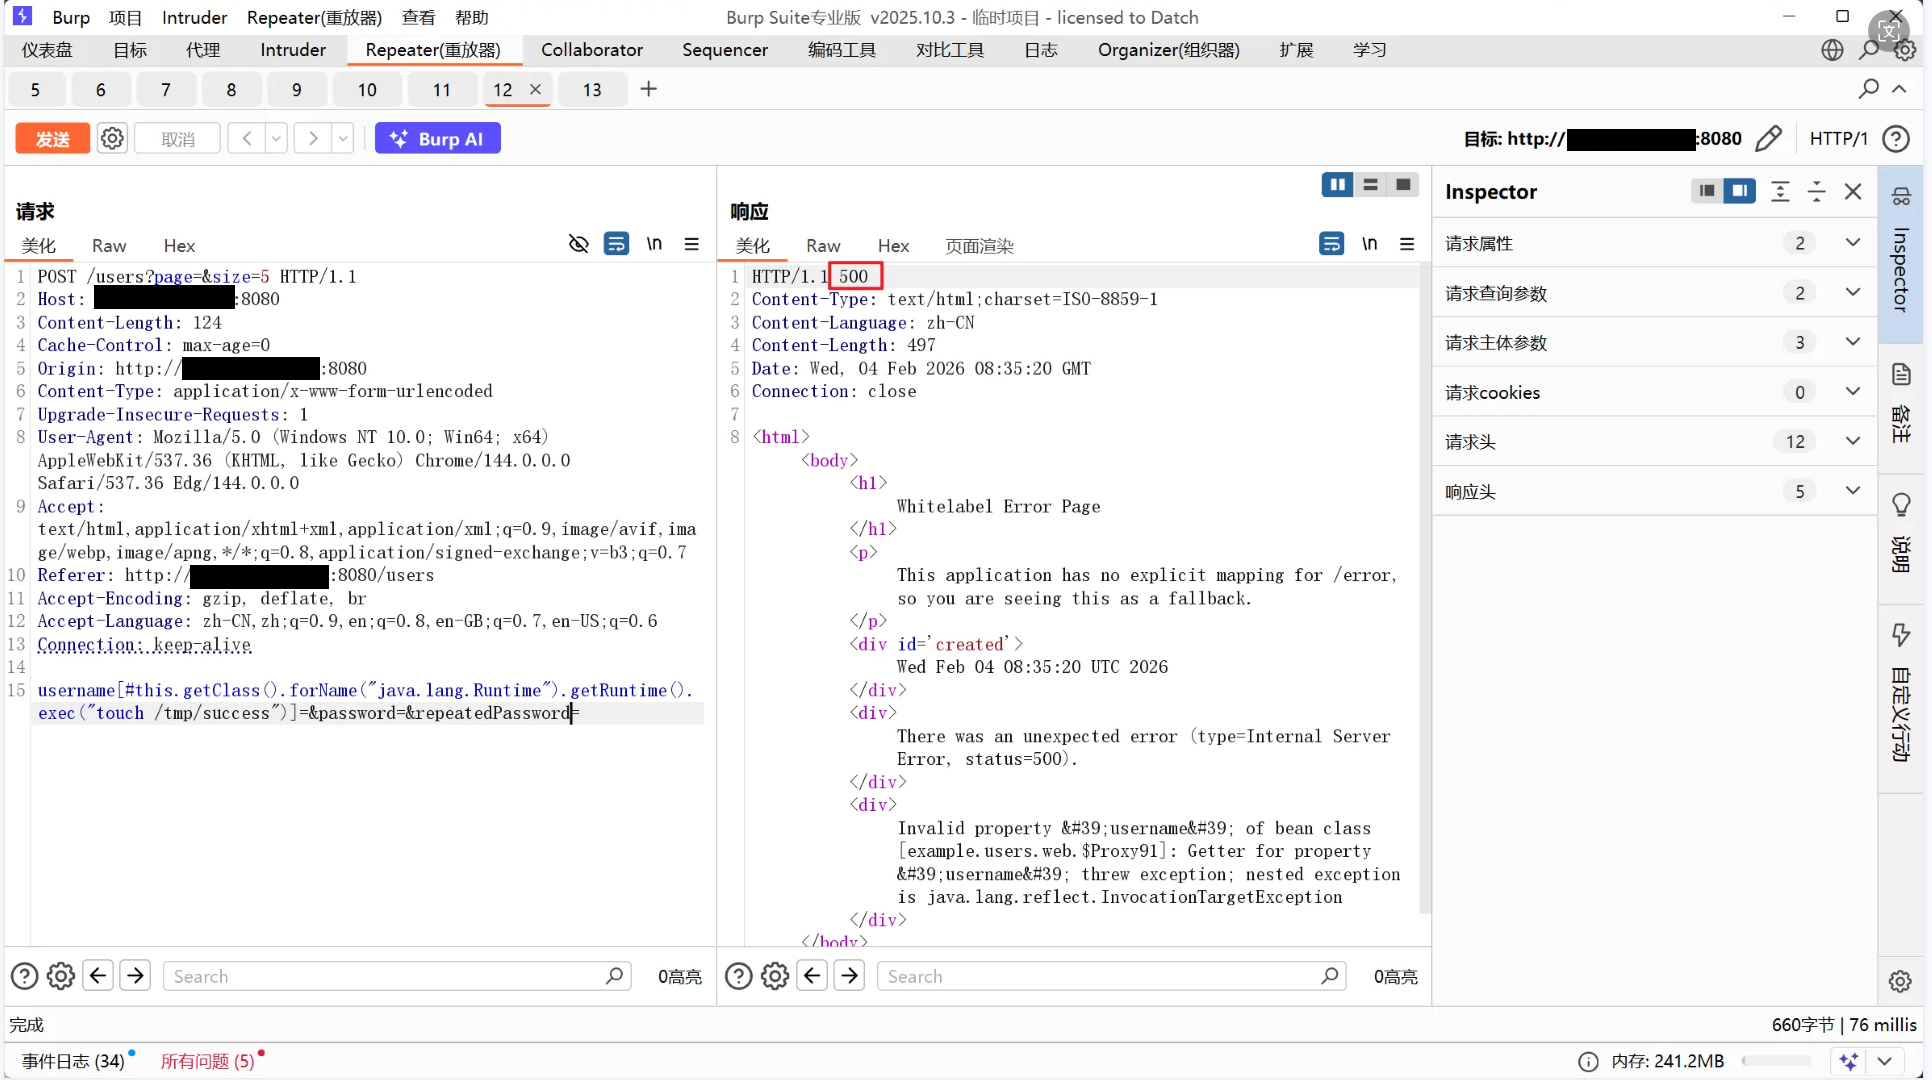Open 事件日志 (34) in the status bar
Image resolution: width=1932 pixels, height=1080 pixels.
point(73,1061)
